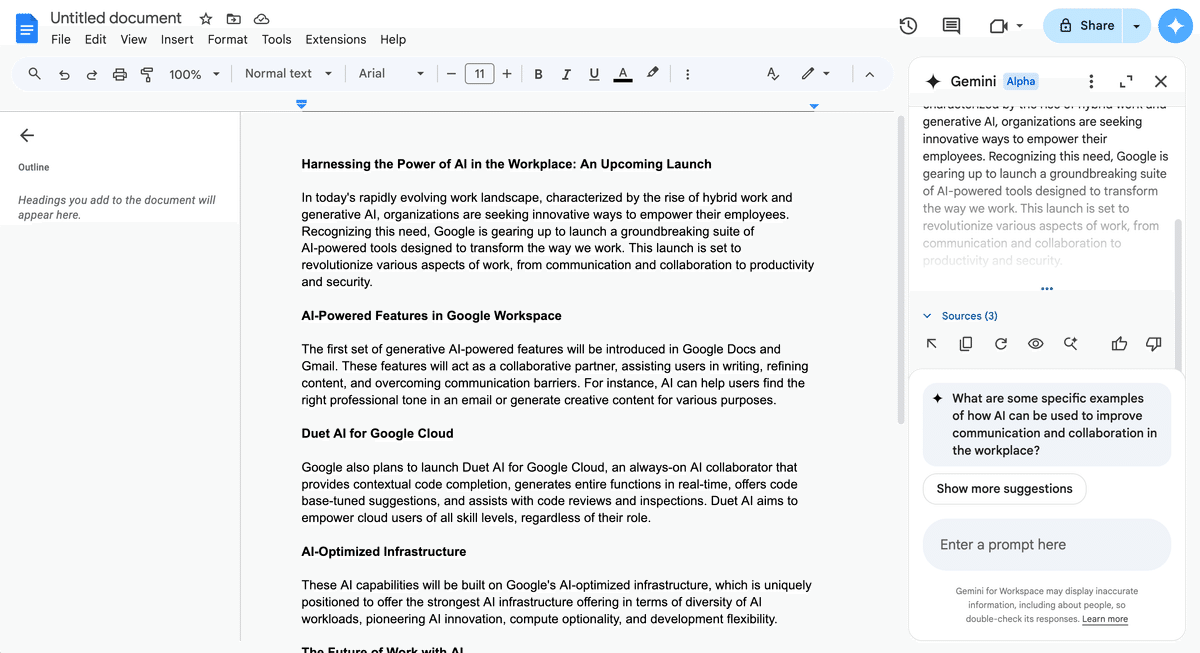Increase the font size
This screenshot has width=1200, height=653.
coord(507,74)
